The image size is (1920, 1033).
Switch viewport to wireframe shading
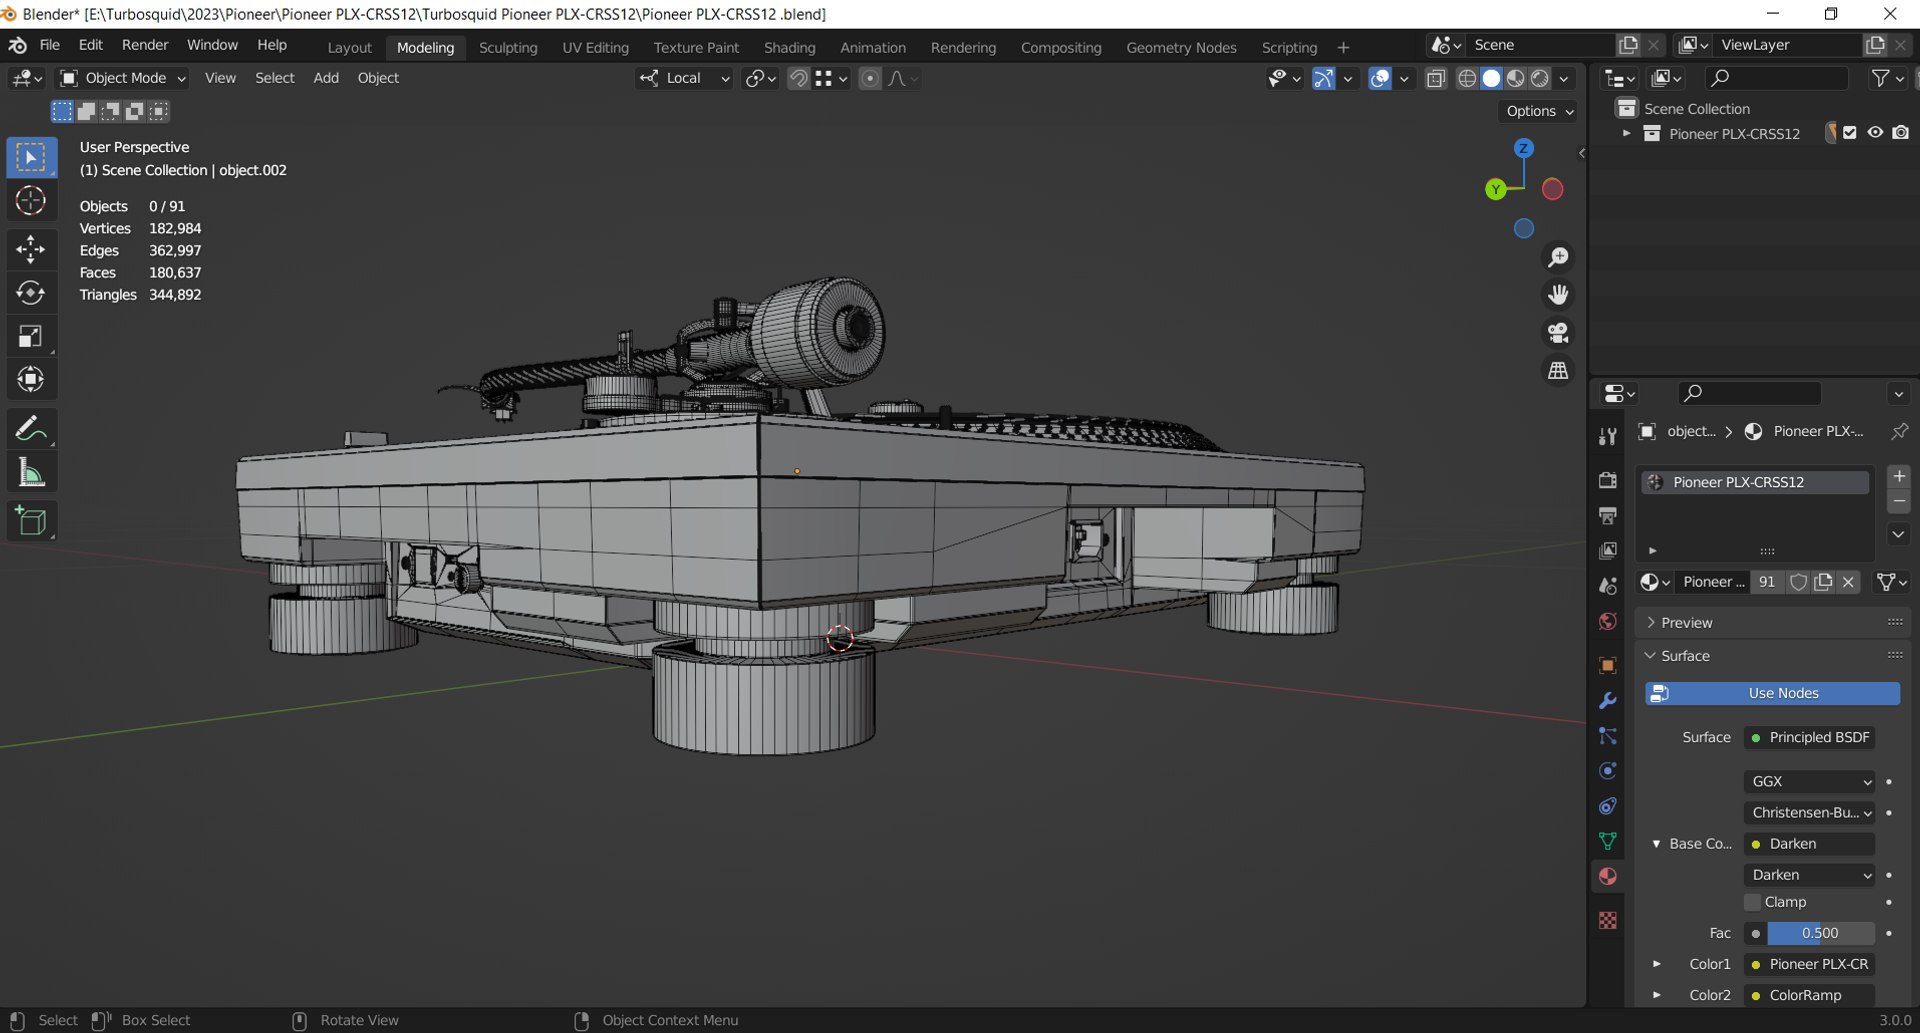[x=1467, y=78]
